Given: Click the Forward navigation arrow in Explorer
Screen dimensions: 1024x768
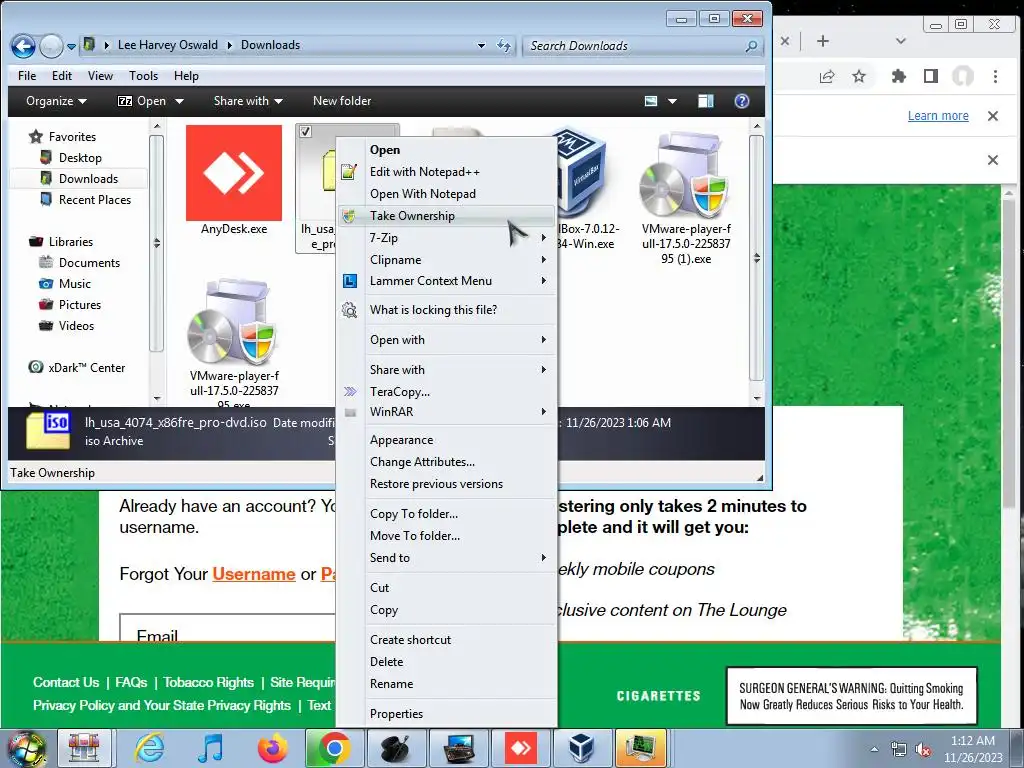Looking at the screenshot, I should coord(52,46).
